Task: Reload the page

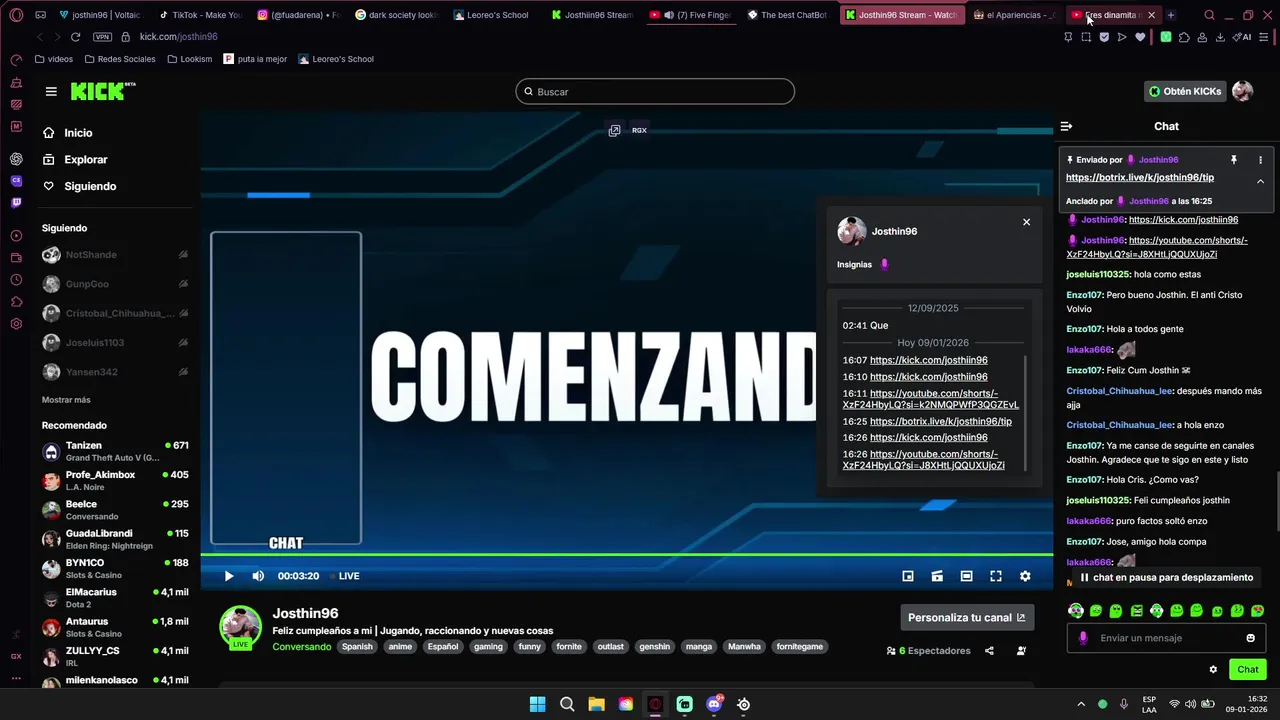Action: 75,37
